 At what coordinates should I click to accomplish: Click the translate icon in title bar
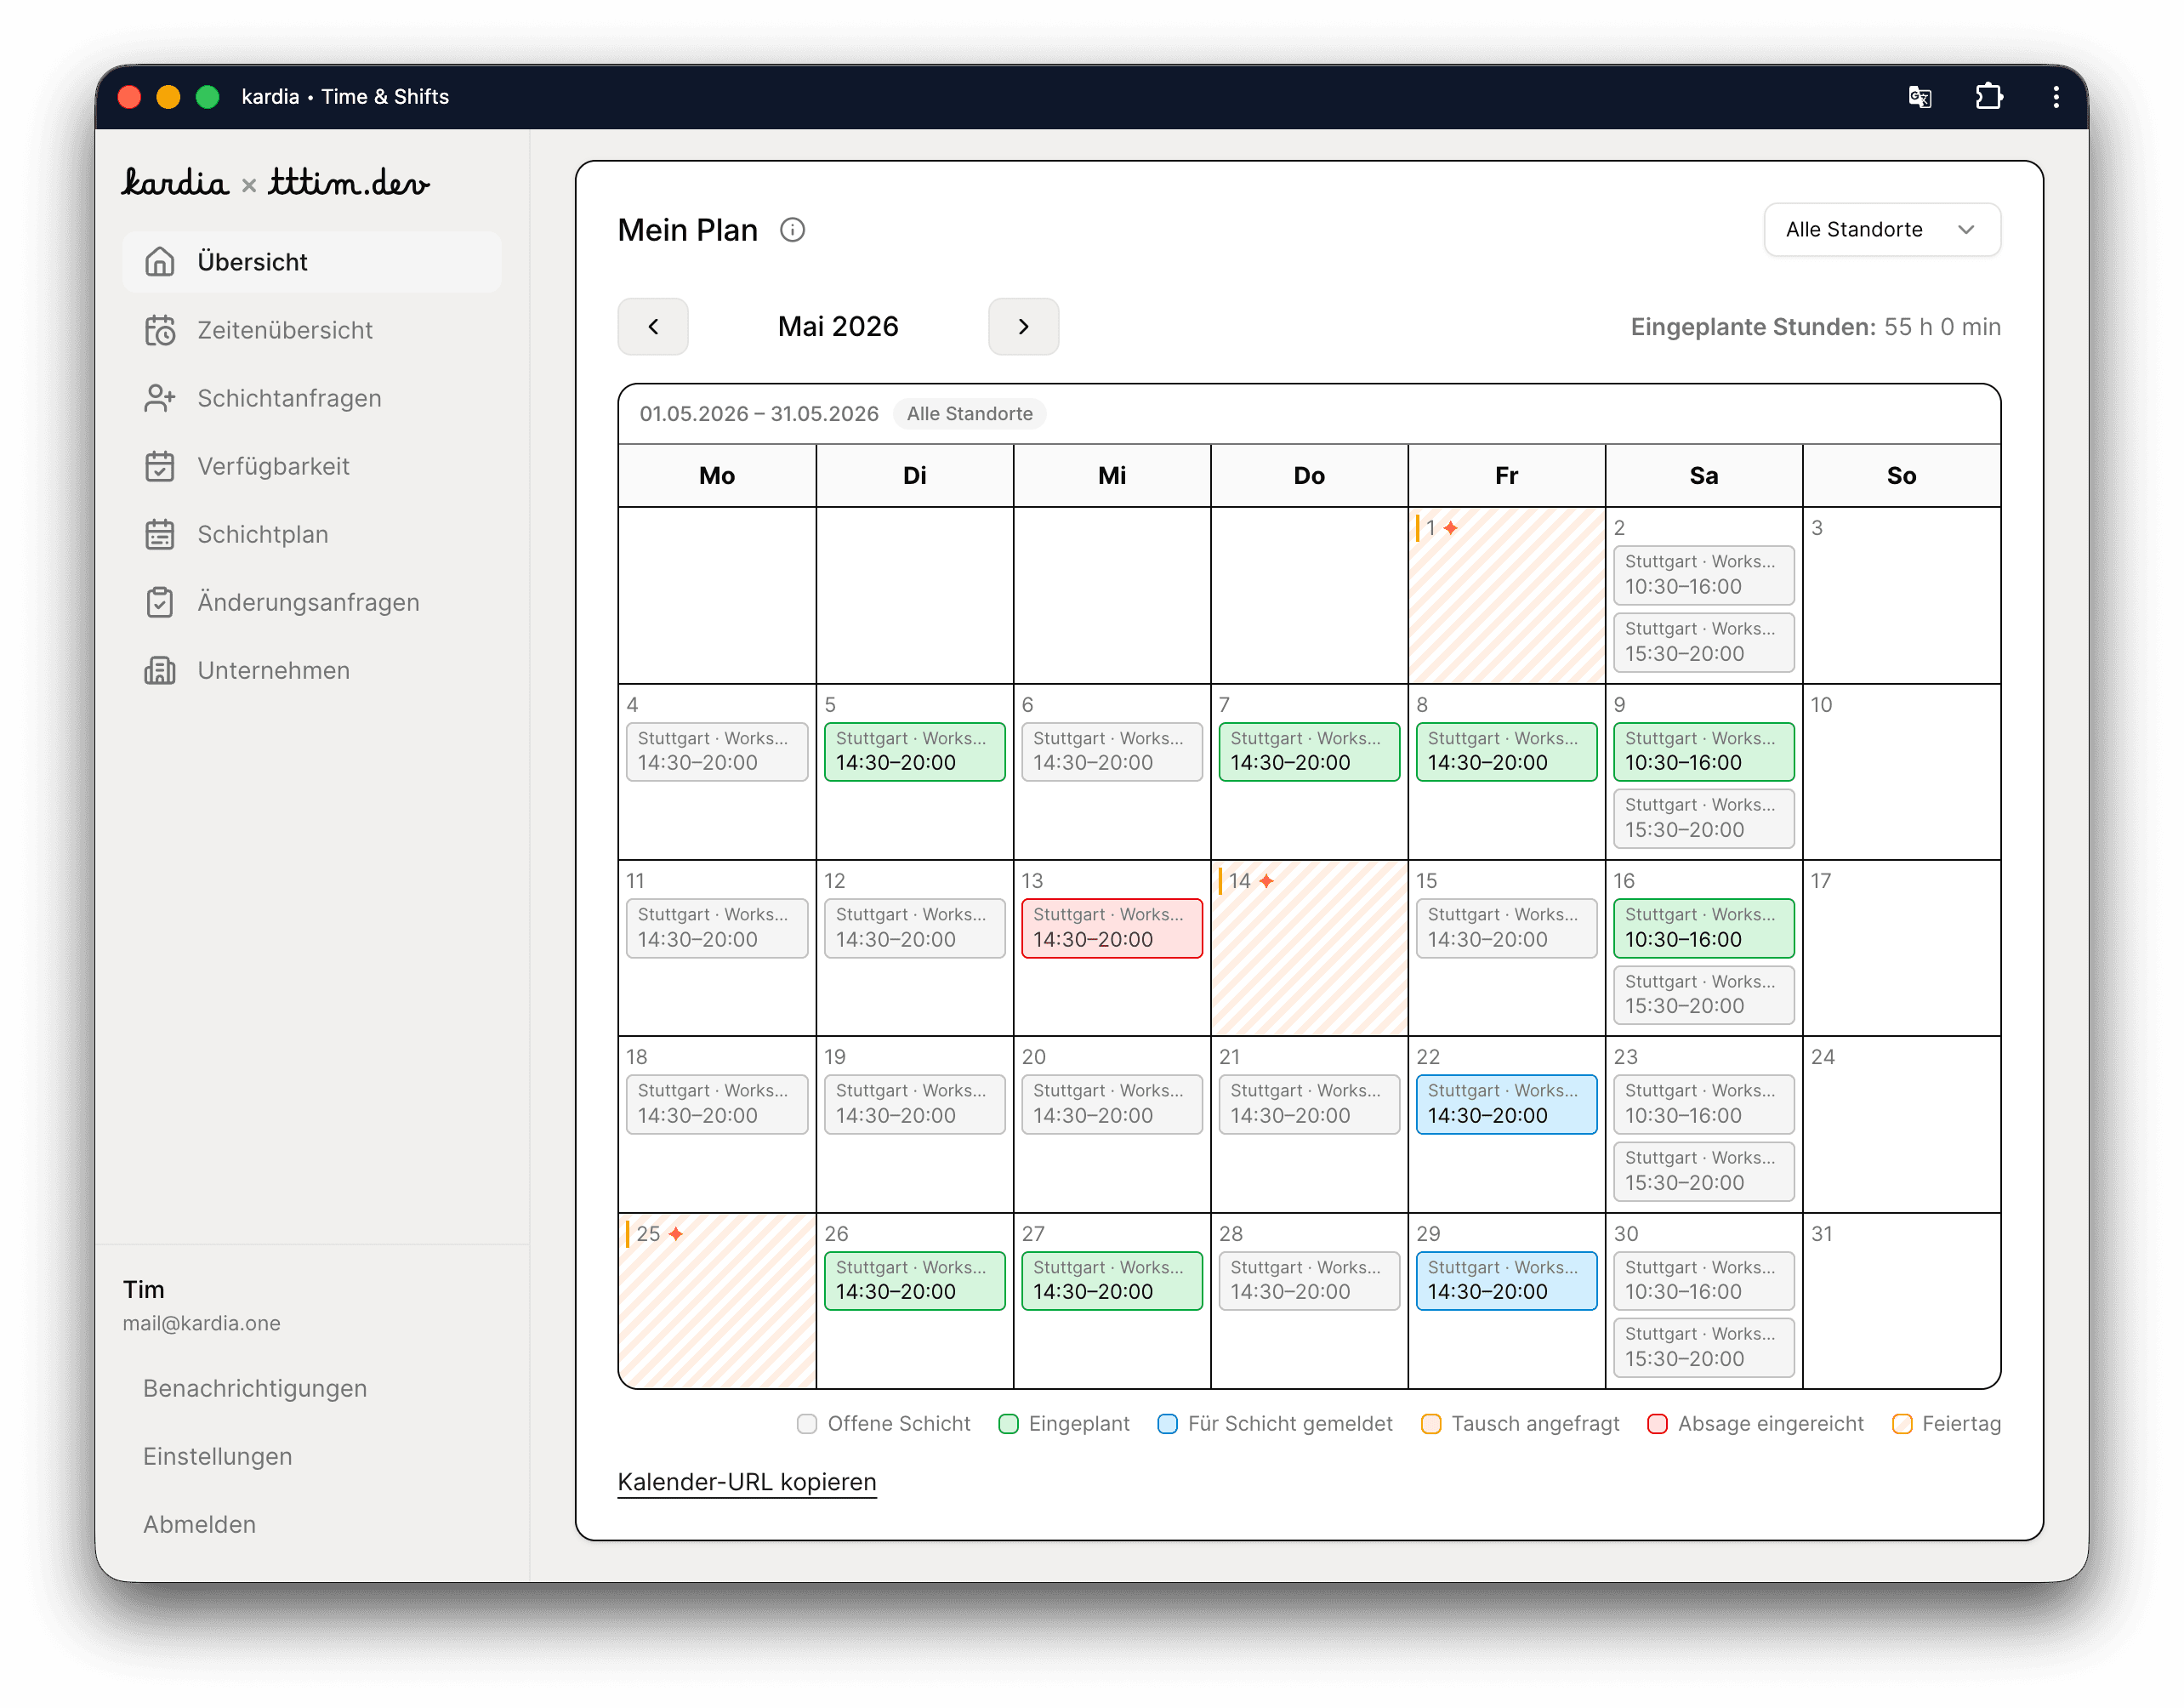click(1919, 97)
